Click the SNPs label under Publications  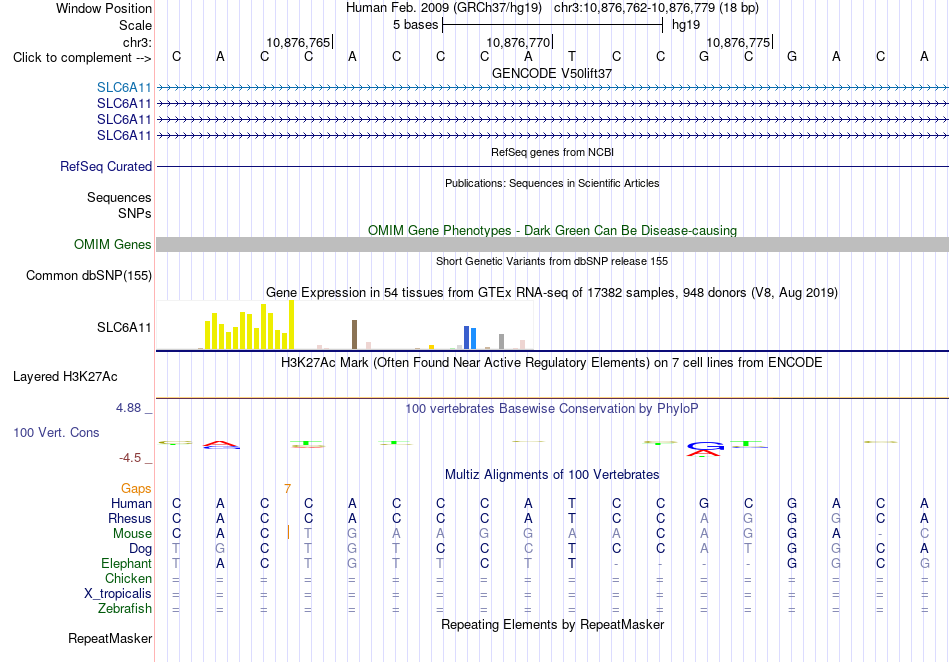tap(135, 213)
